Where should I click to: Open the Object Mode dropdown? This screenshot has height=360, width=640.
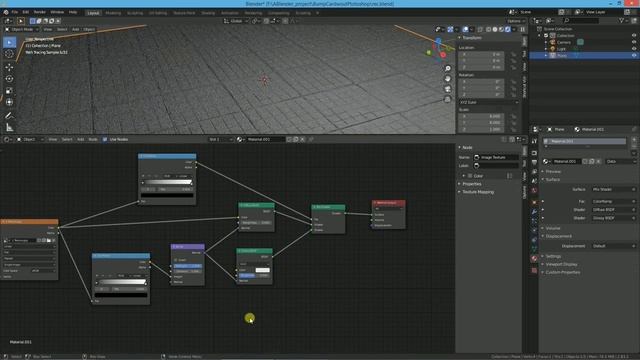pos(22,29)
